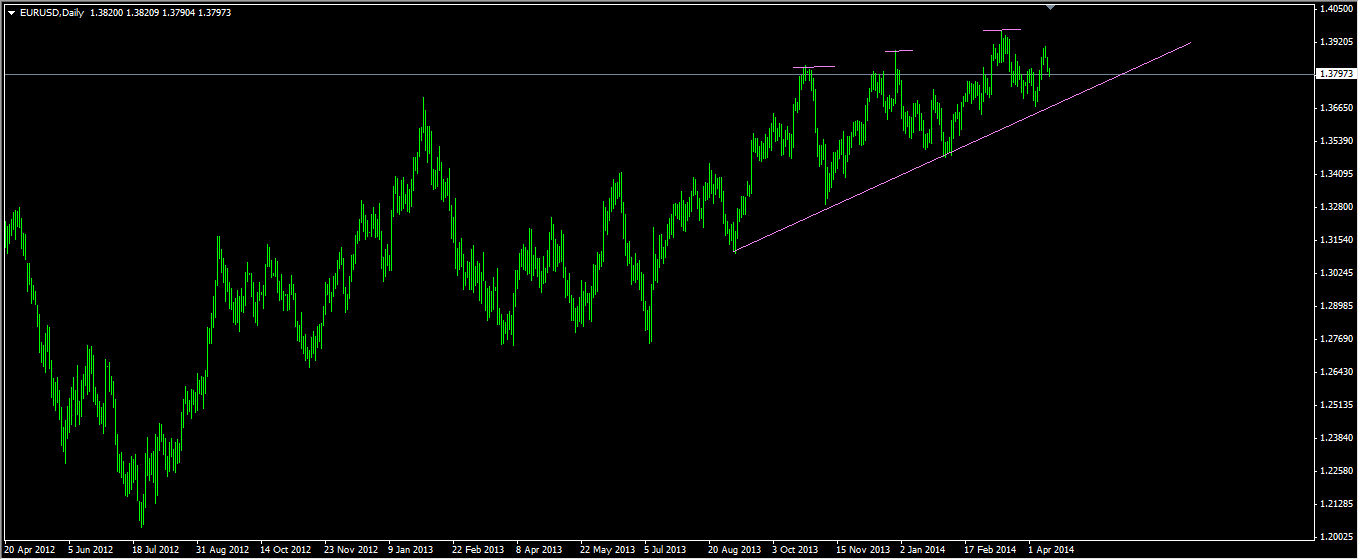Click the 18 Jul 2012 date label
Viewport: 1358px width, 560px height.
[155, 550]
